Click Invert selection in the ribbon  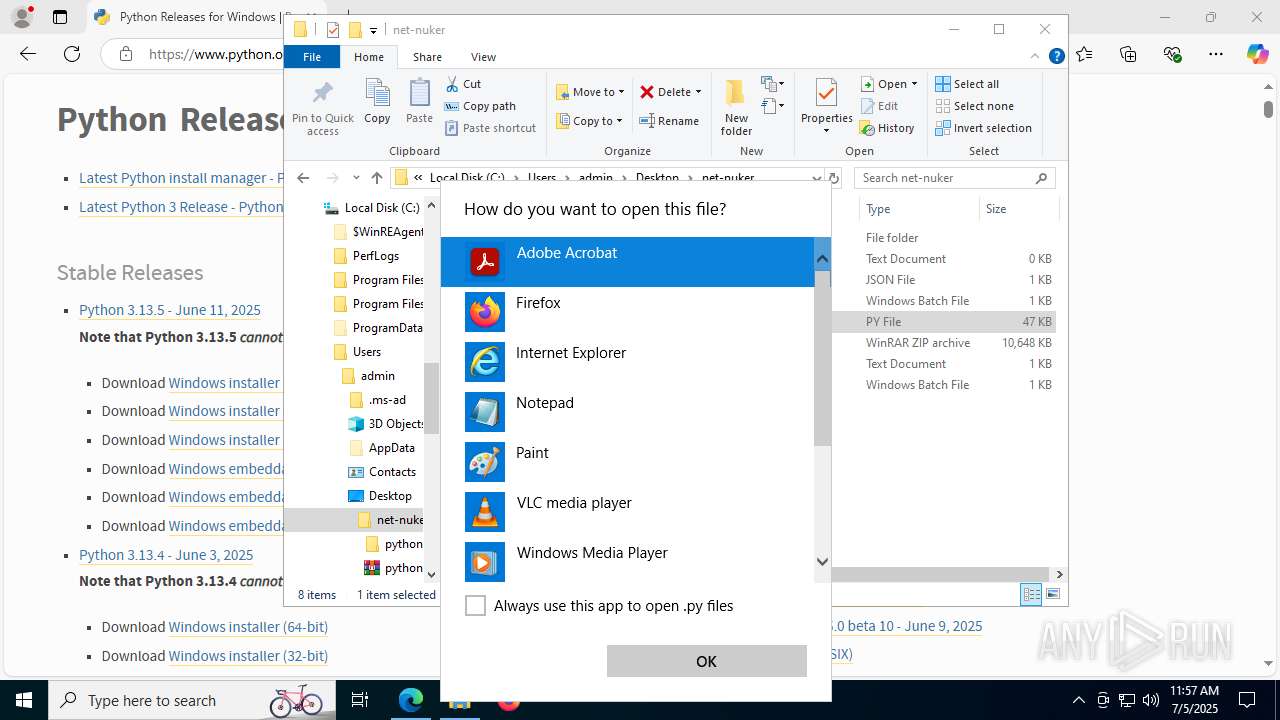pos(983,128)
